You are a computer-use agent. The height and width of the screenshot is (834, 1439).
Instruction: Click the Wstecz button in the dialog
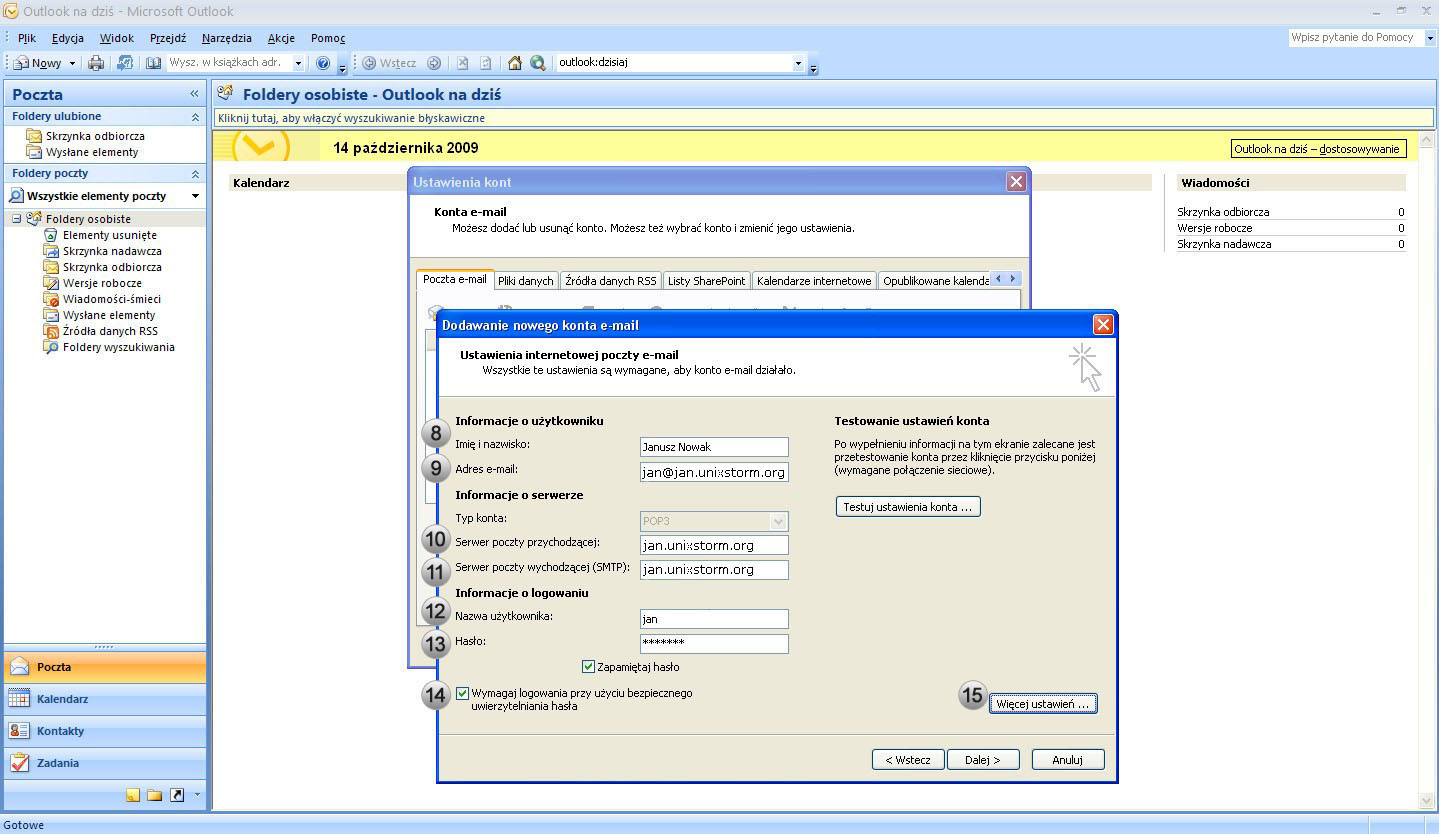(x=908, y=760)
